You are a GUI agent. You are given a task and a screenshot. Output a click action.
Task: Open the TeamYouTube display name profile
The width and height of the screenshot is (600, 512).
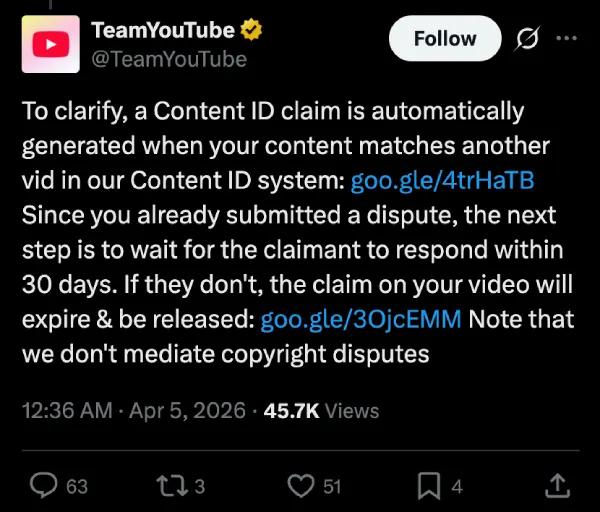(x=162, y=30)
